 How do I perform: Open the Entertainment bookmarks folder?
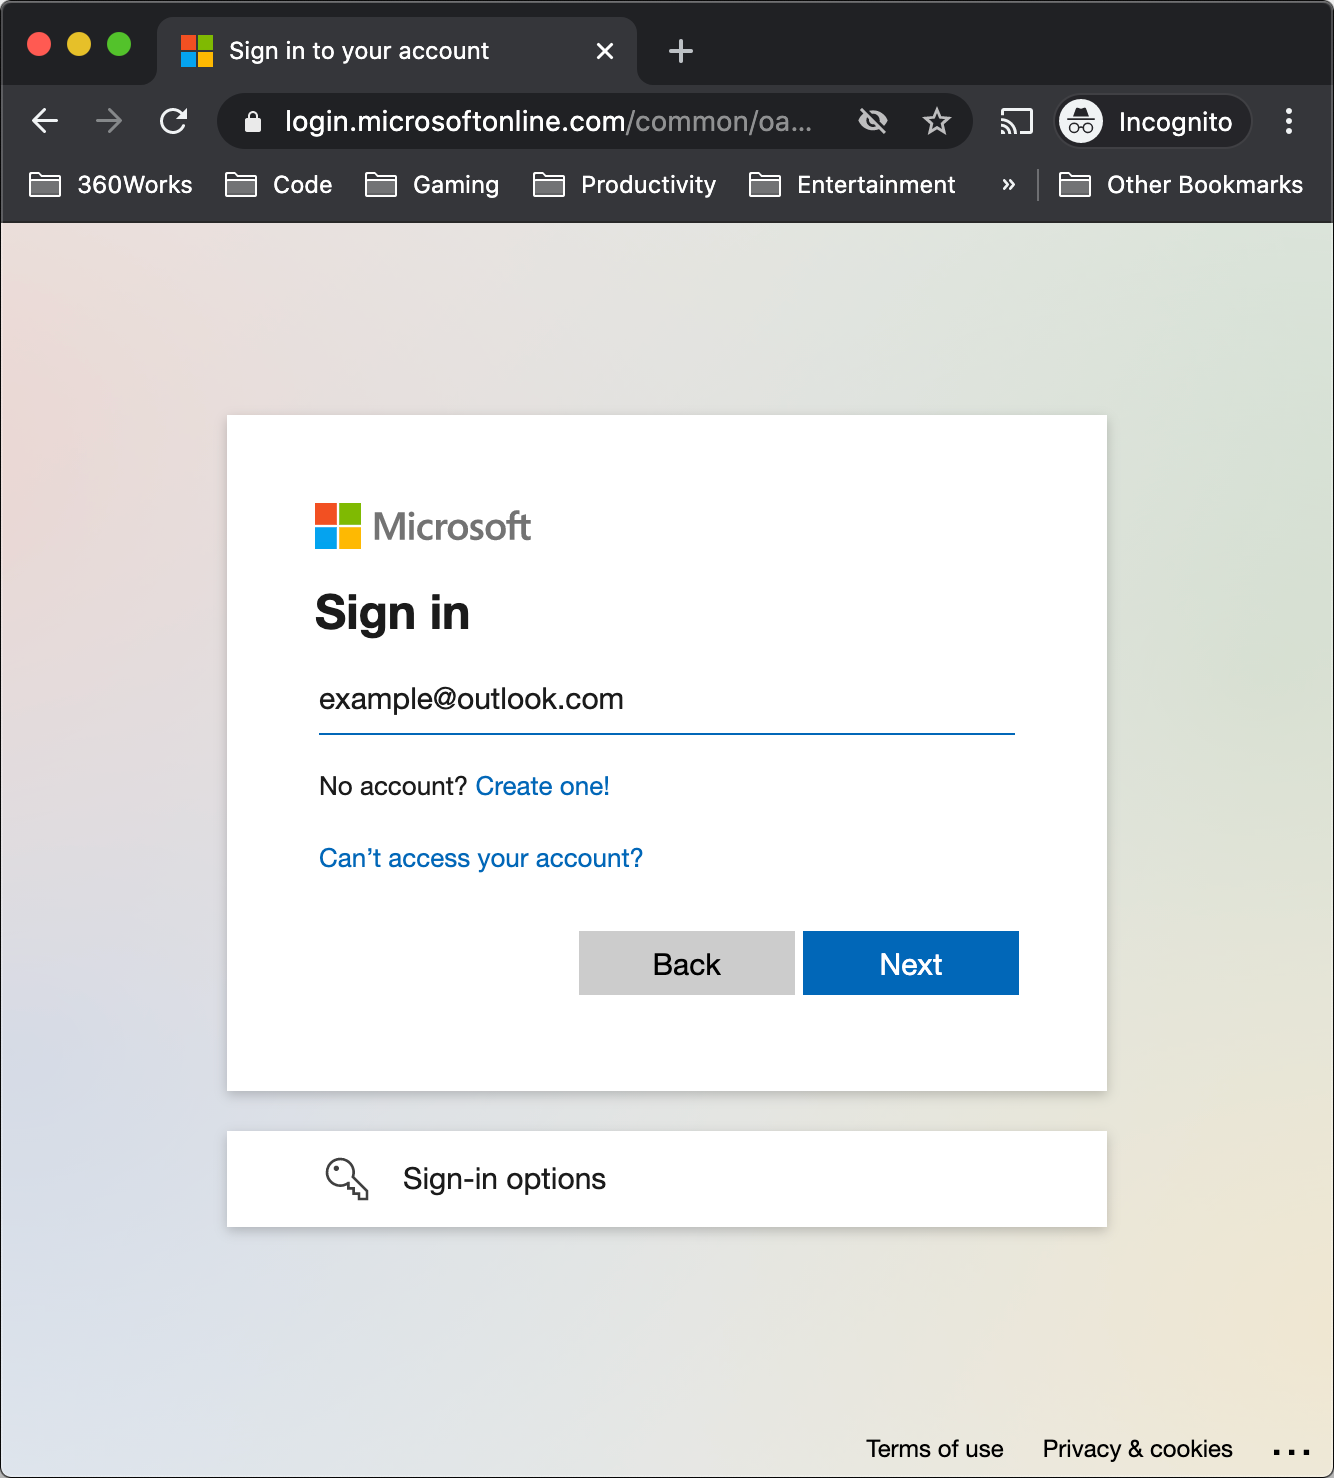[x=852, y=185]
